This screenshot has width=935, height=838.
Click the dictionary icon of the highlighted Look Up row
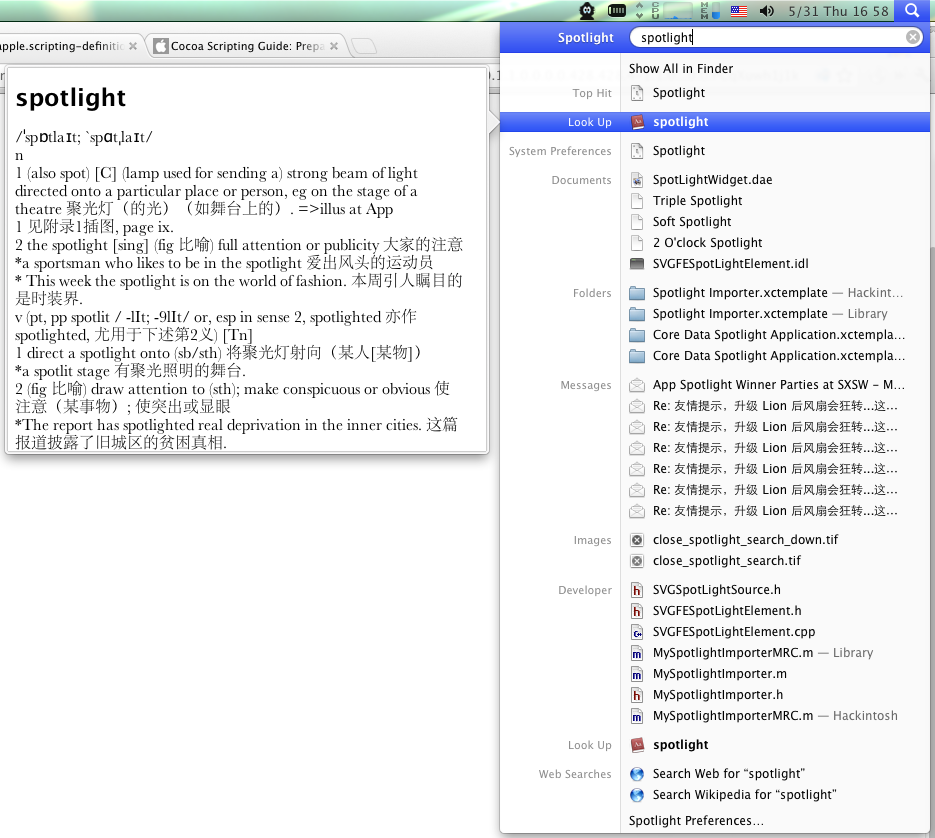(637, 122)
